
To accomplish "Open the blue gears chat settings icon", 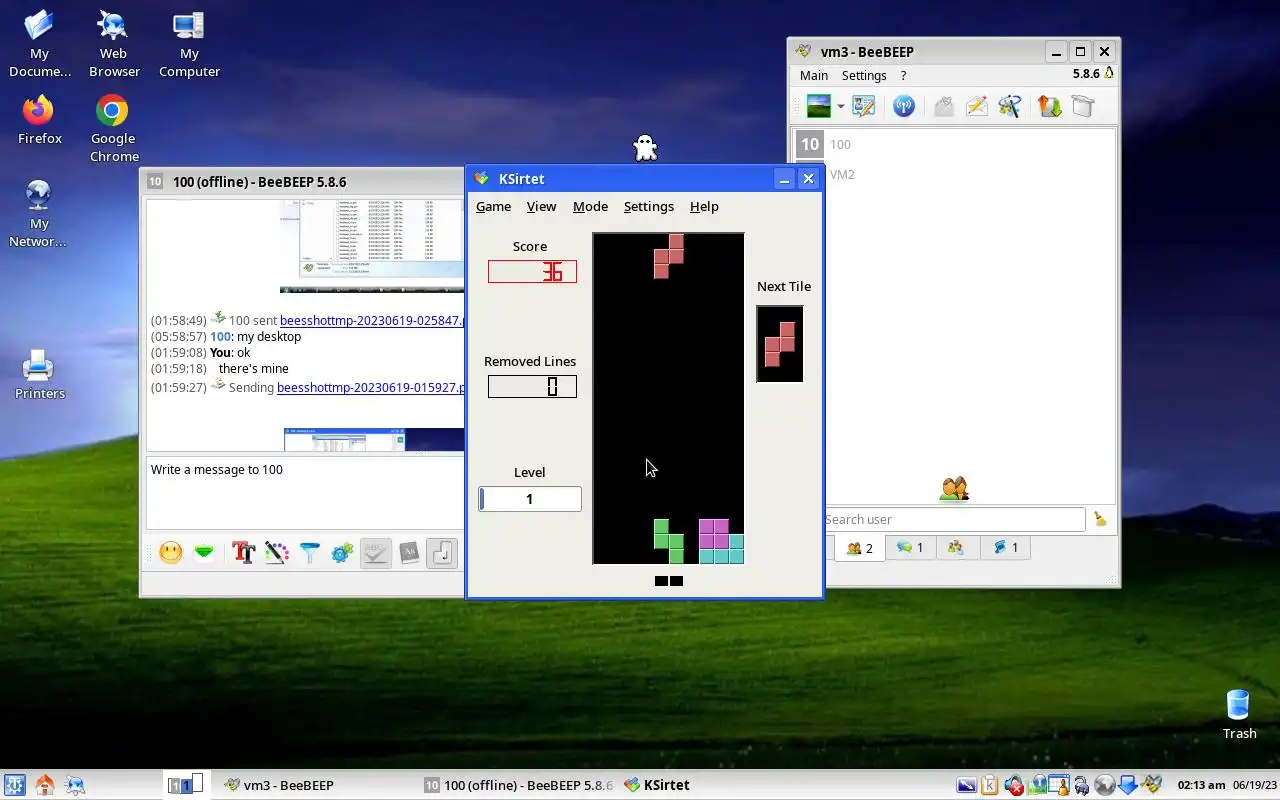I will coord(343,552).
